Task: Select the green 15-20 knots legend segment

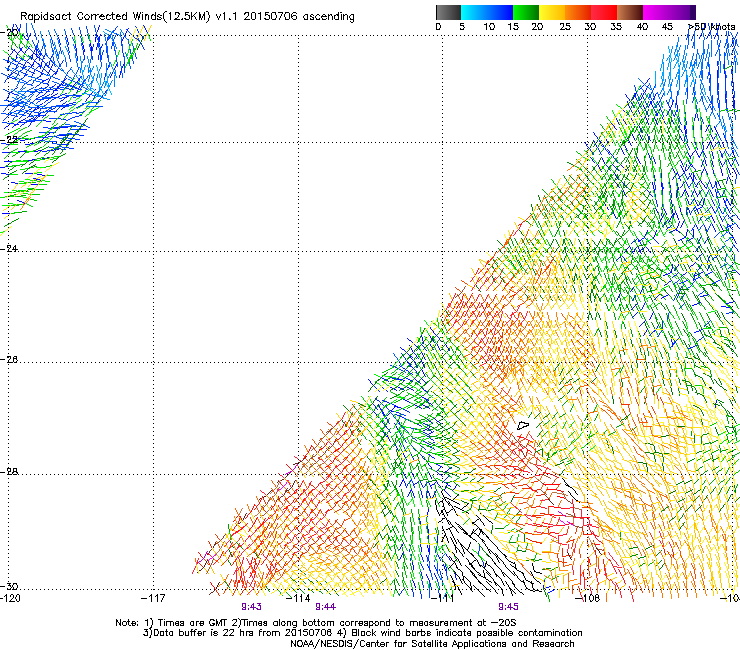Action: point(526,12)
